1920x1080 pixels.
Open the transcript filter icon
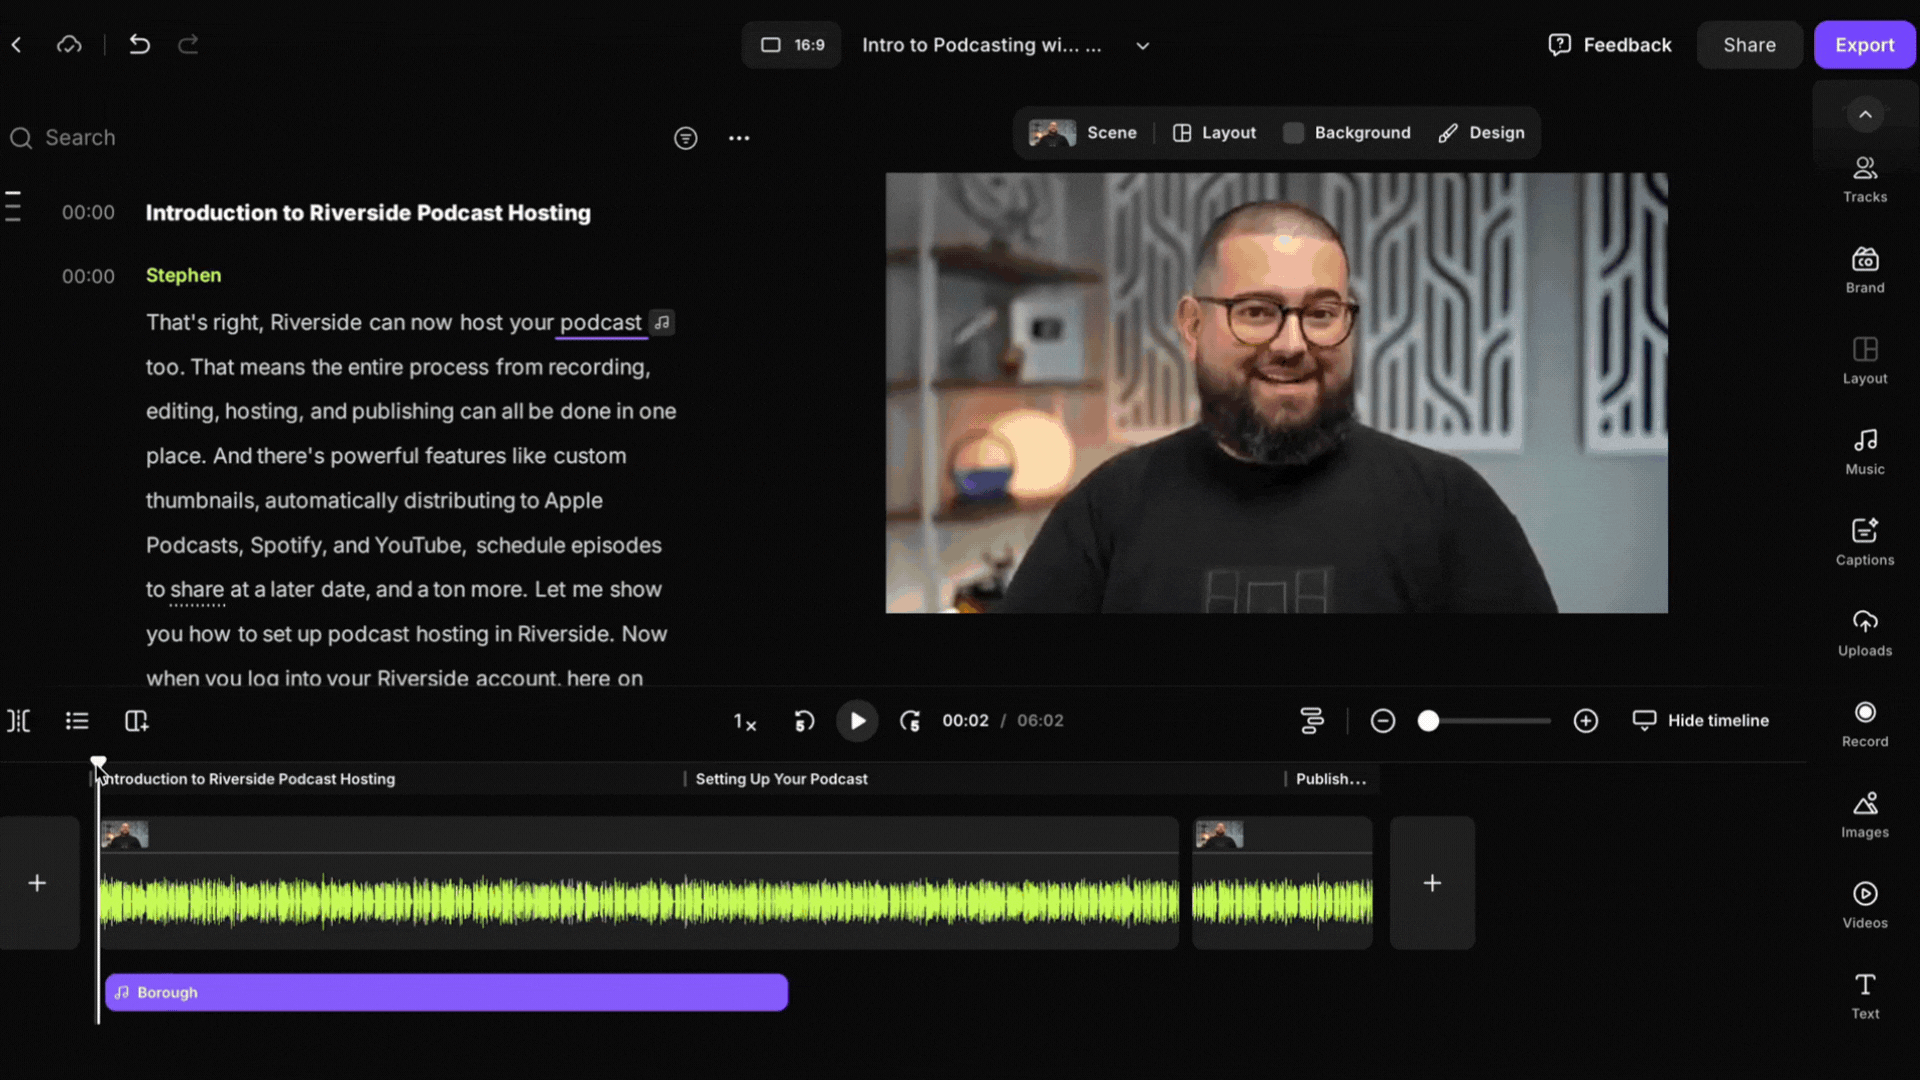(x=685, y=138)
